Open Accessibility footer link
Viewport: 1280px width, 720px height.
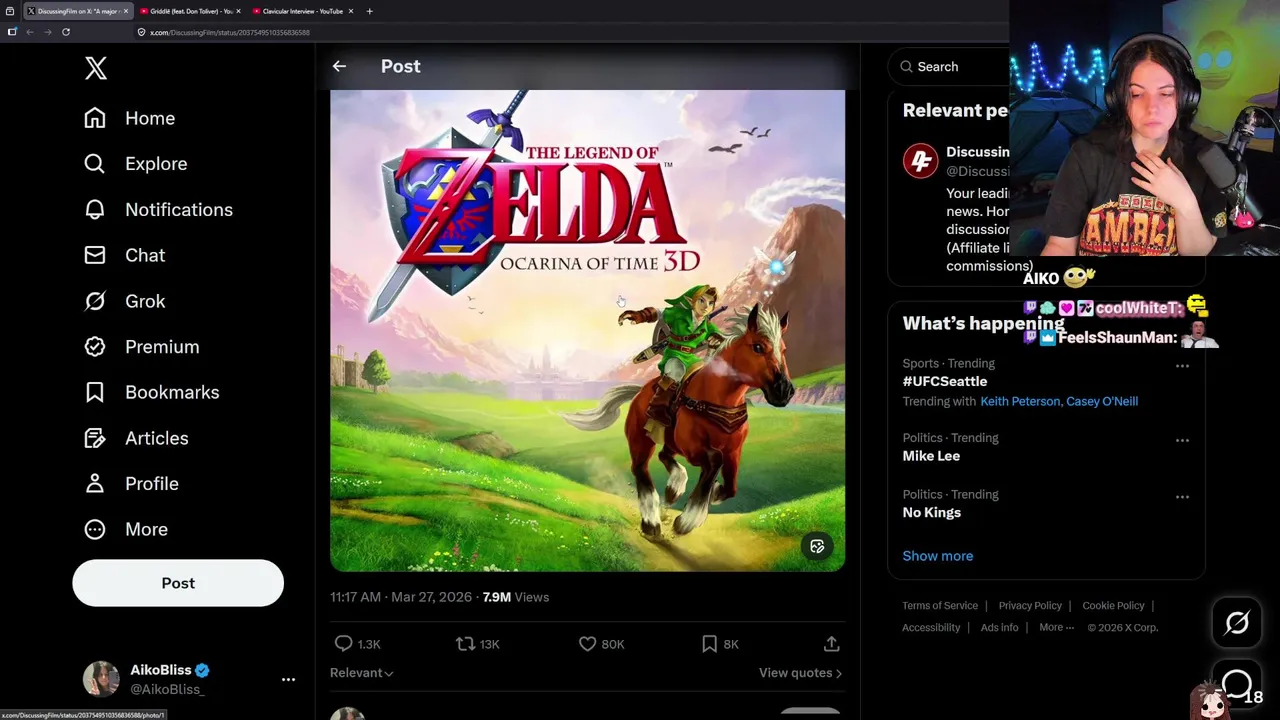coord(931,627)
